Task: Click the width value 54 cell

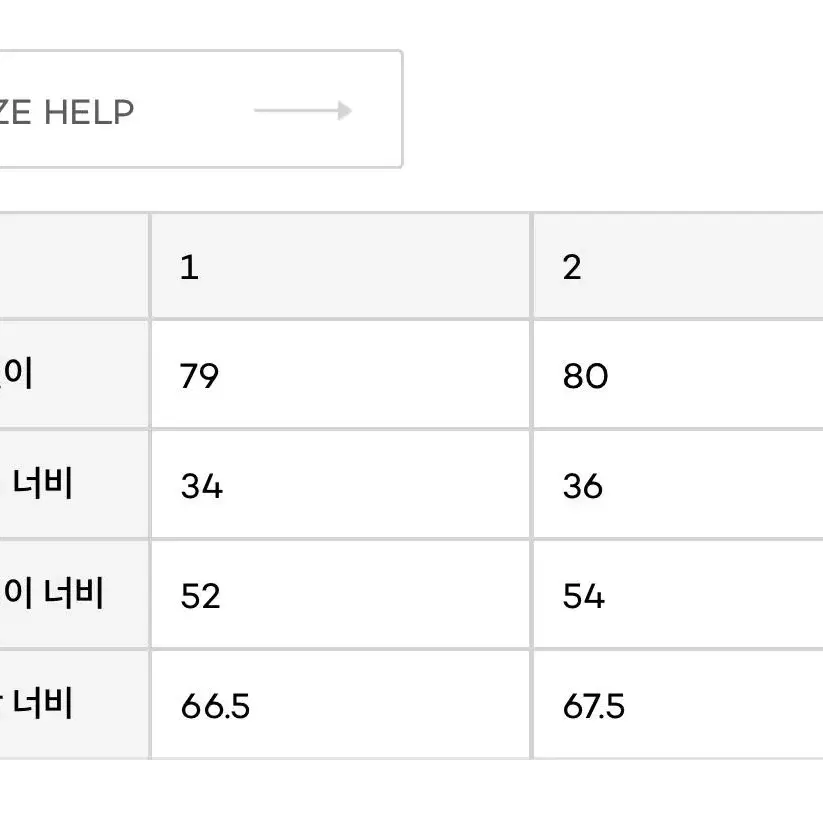Action: [678, 595]
